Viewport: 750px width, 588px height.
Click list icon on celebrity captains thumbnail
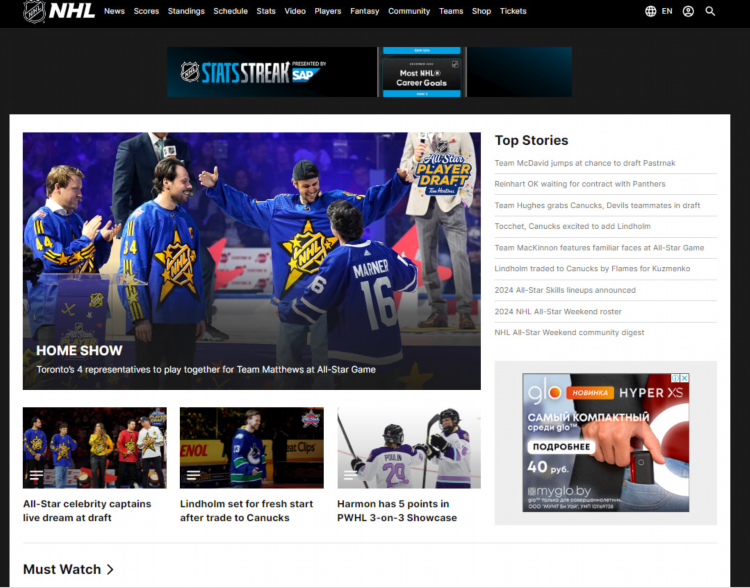tap(36, 475)
